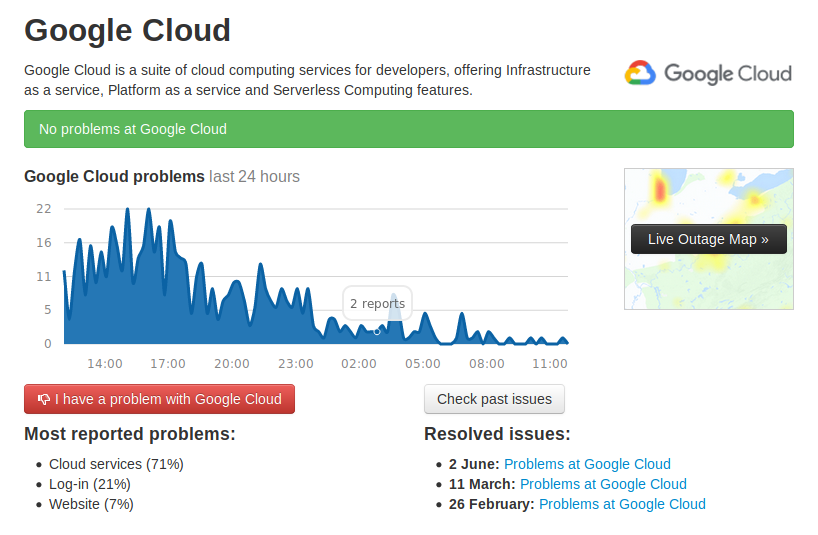Click the '23:00' time axis label
This screenshot has width=818, height=535.
295,364
